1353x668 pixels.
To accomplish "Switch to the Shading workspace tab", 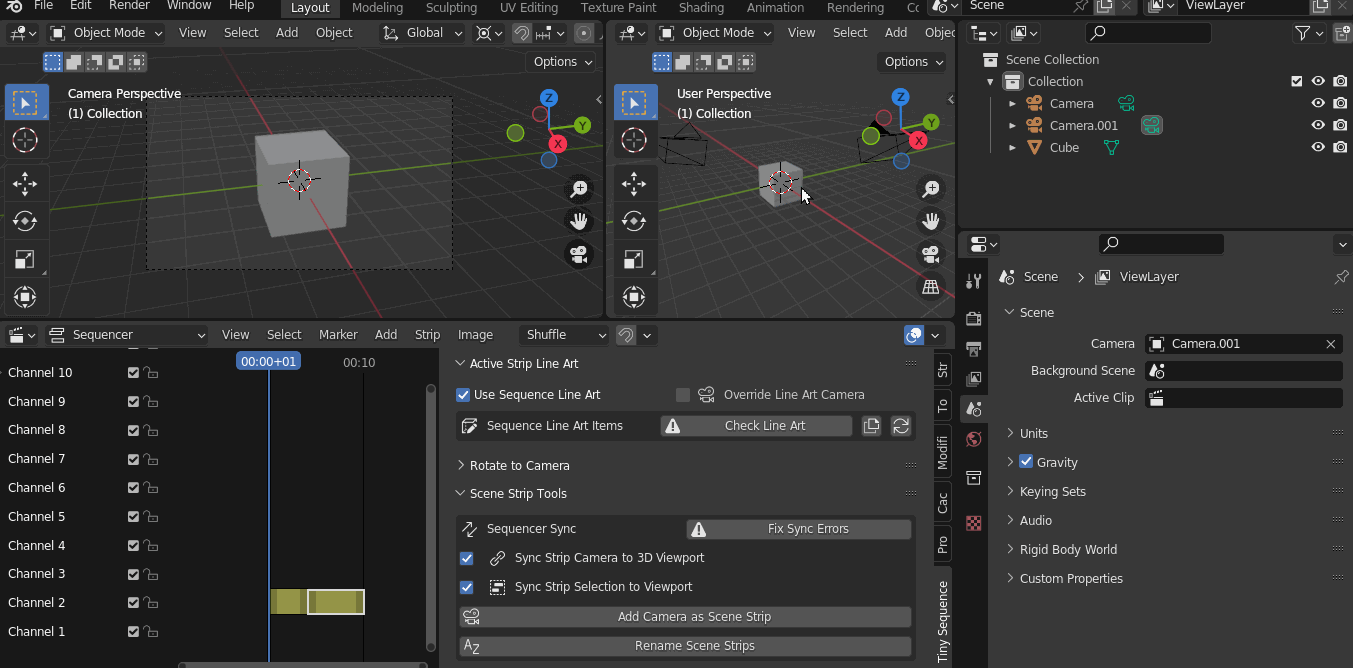I will (x=701, y=7).
